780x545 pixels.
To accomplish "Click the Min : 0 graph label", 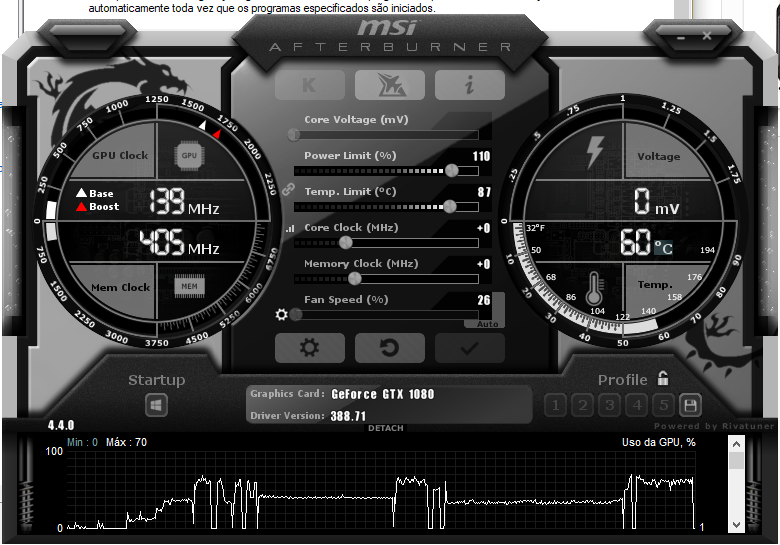I will point(83,443).
